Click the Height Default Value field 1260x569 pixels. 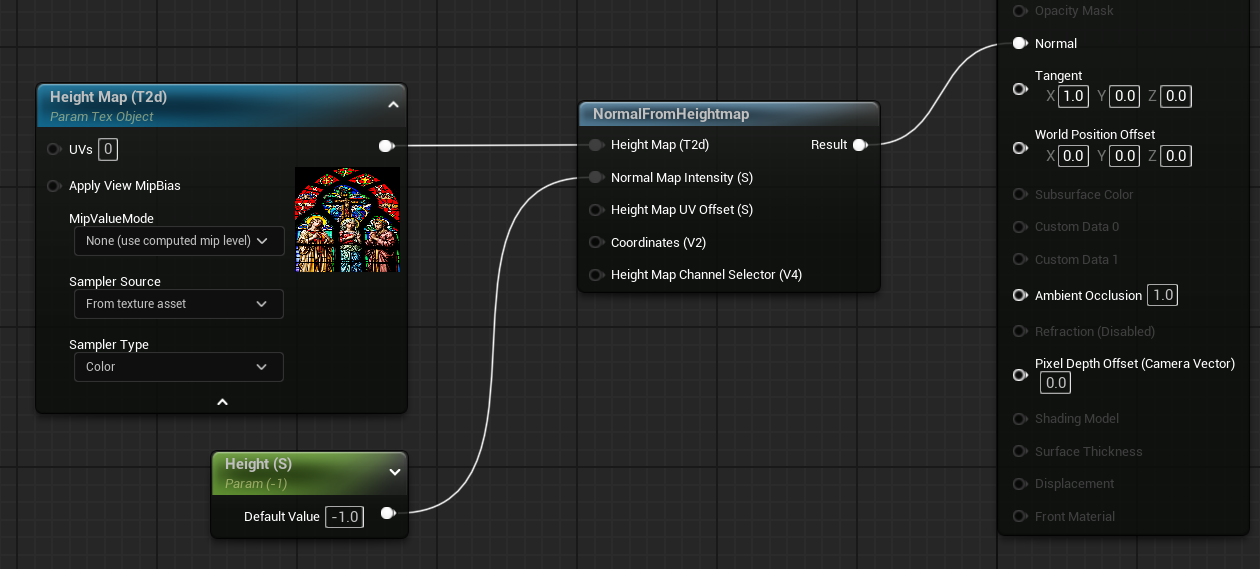344,517
